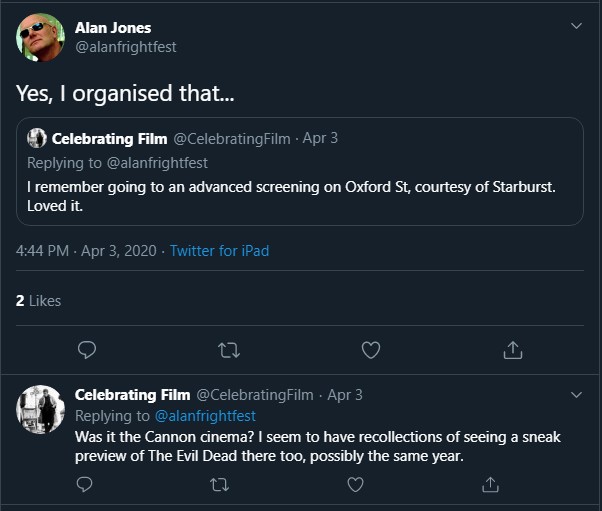Click the Alan Jones display name
Viewport: 602px width, 511px height.
pos(113,28)
